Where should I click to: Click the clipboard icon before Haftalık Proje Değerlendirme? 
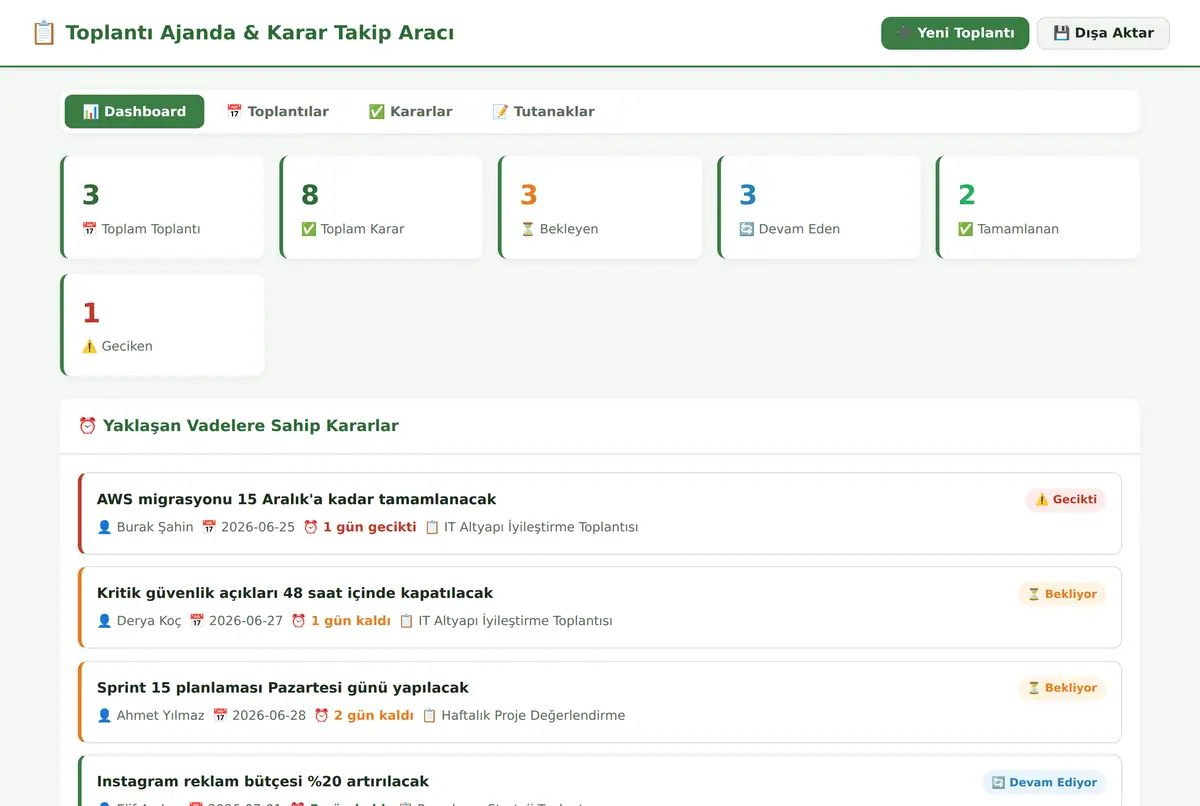(x=429, y=715)
